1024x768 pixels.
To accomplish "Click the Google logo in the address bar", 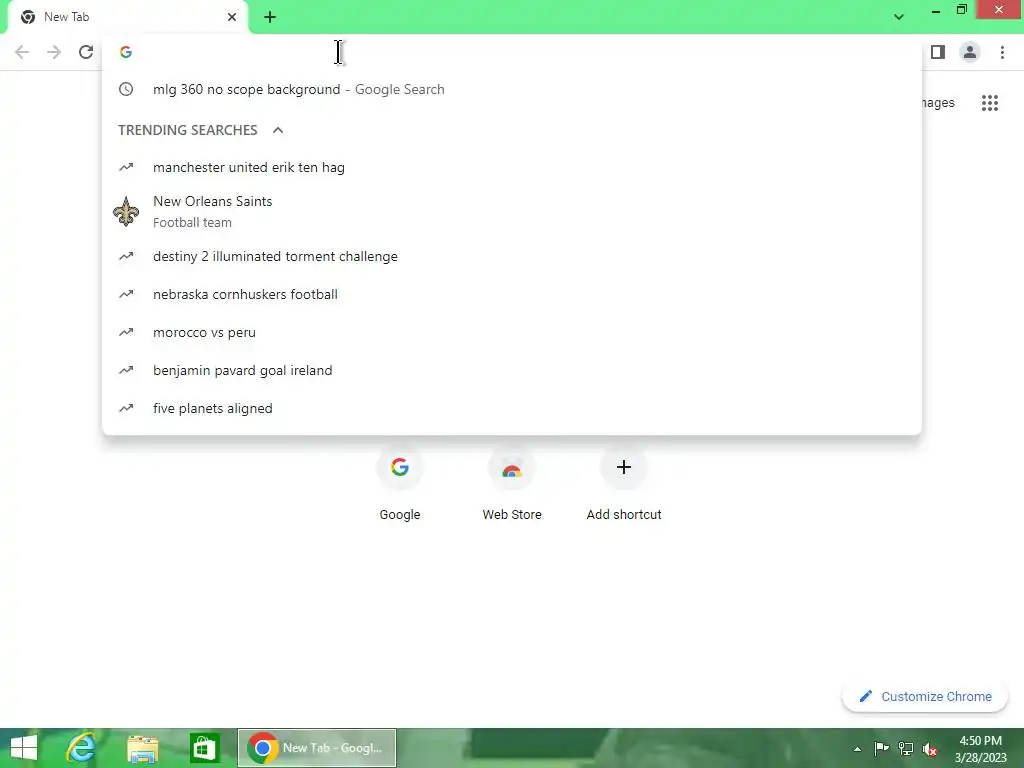I will [x=126, y=52].
